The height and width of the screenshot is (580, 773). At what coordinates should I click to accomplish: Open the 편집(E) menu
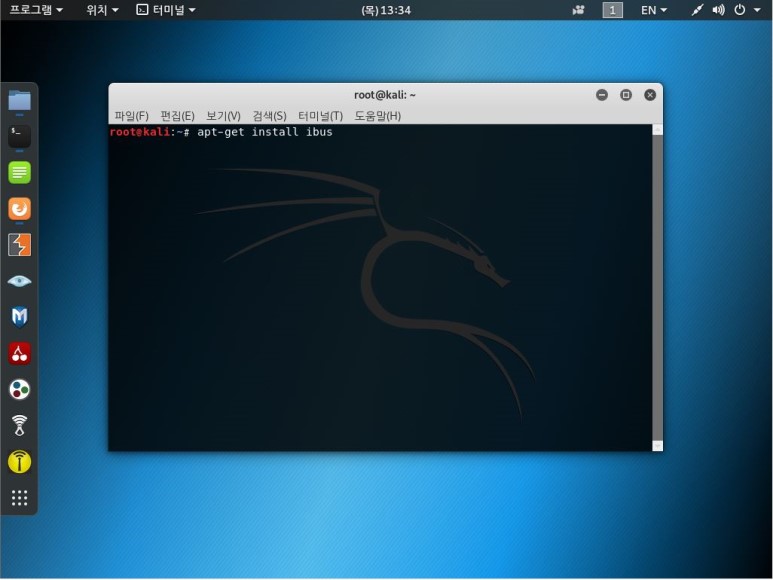tap(177, 116)
